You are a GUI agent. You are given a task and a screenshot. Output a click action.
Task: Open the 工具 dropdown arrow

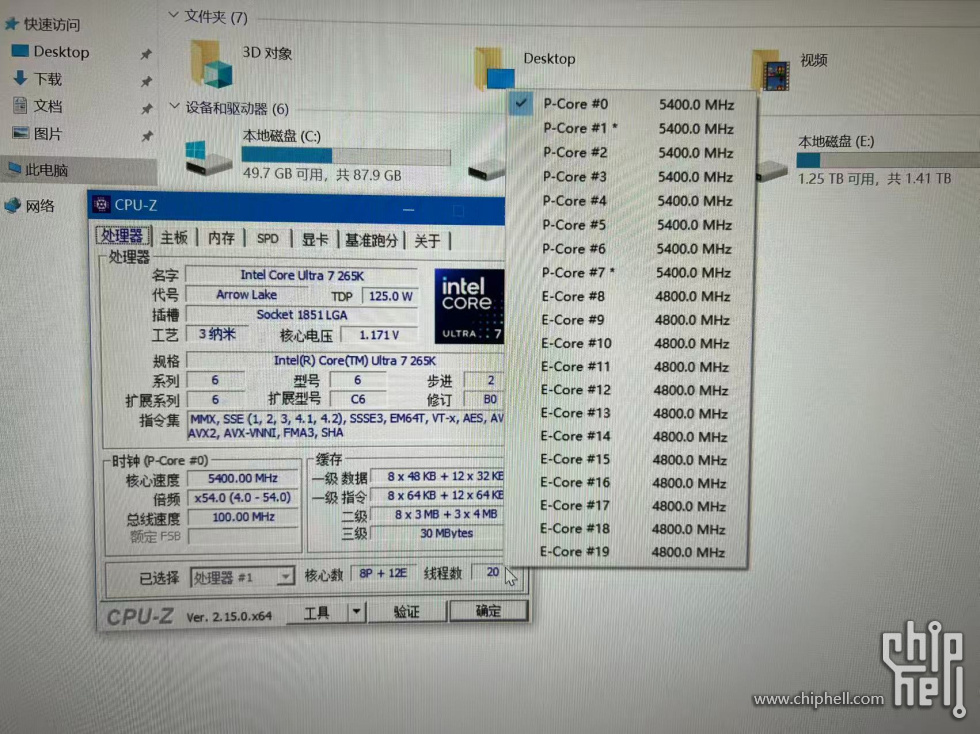click(x=357, y=612)
